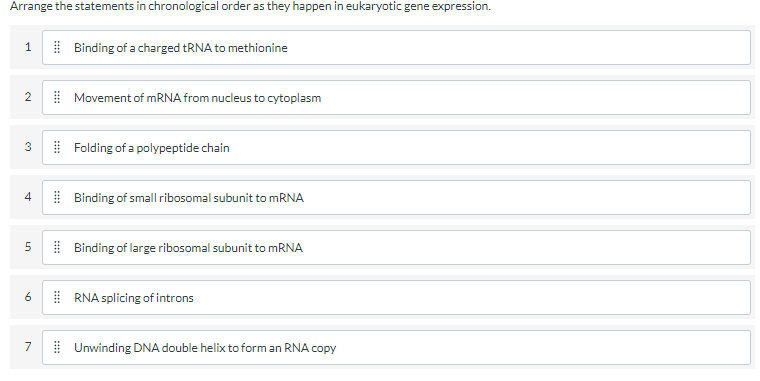Click drag handle for charged tRNA item
Screen dimensions: 760x381
point(57,48)
